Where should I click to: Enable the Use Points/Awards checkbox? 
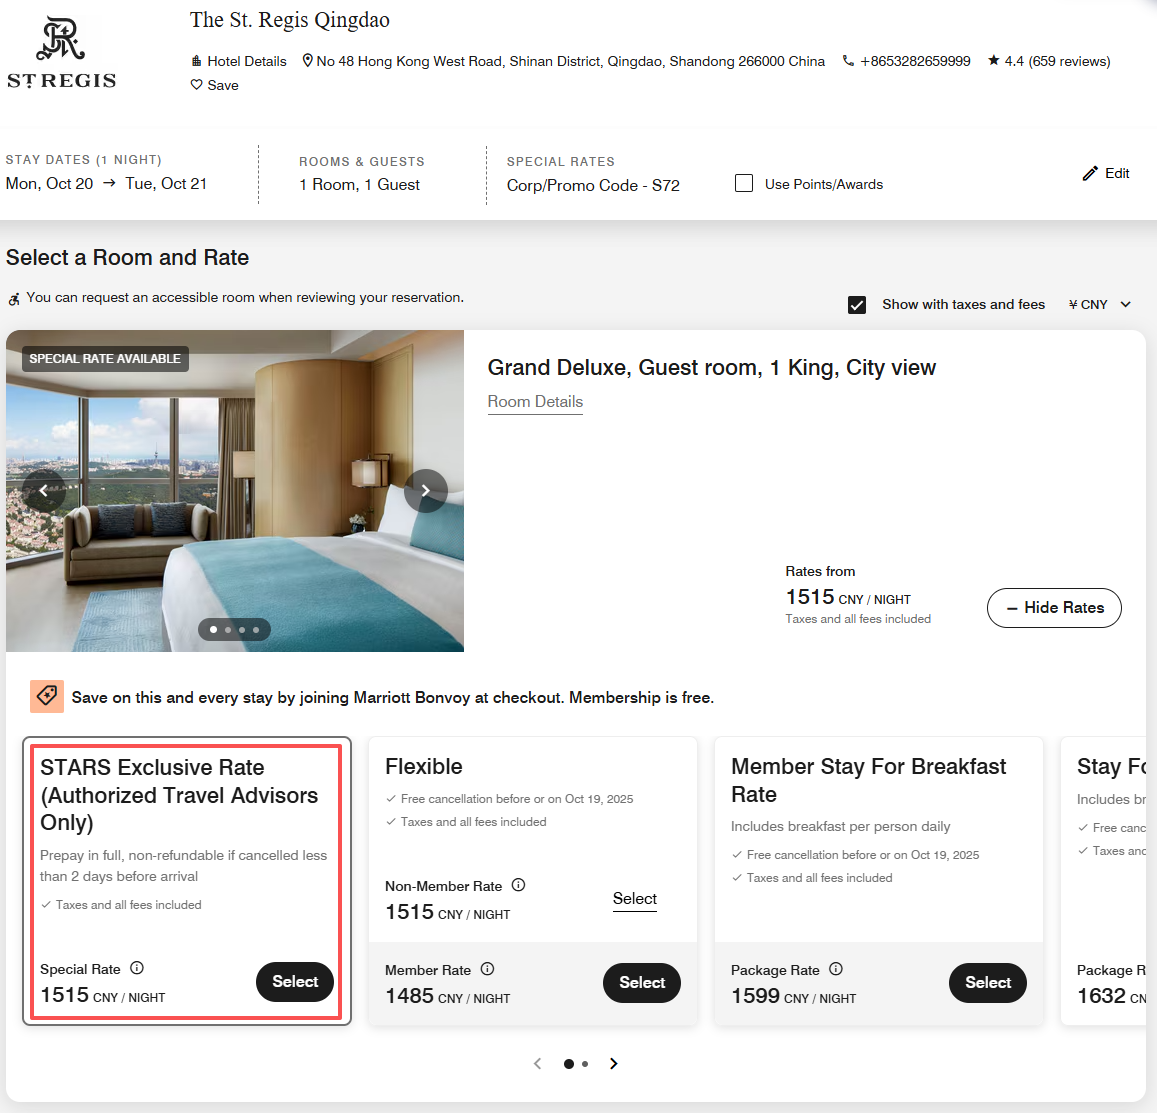coord(744,183)
